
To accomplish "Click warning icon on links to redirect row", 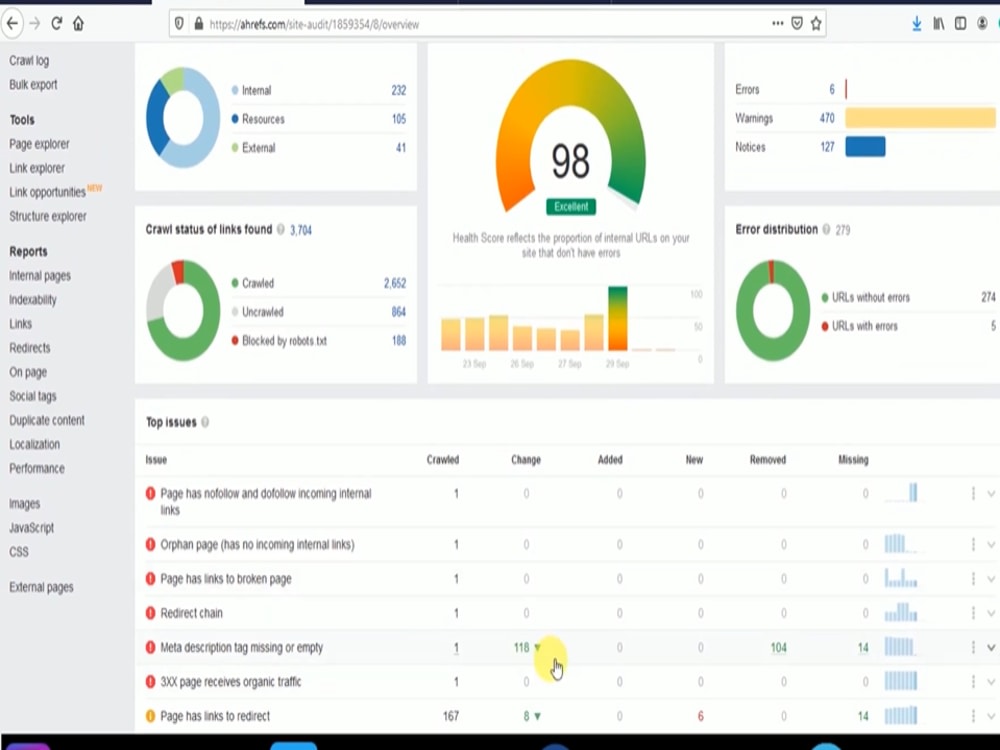I will point(151,716).
